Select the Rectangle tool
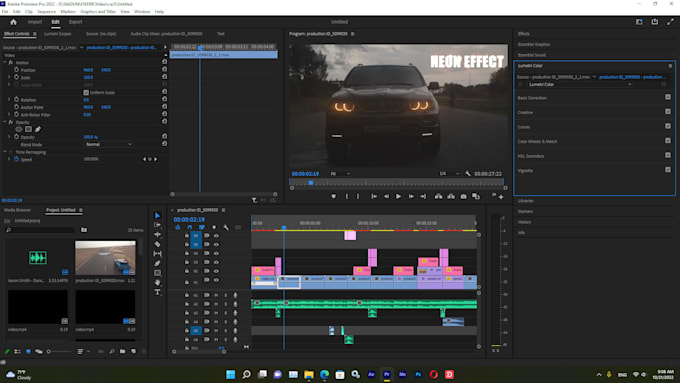Screen dimensions: 680x383 [x=157, y=273]
